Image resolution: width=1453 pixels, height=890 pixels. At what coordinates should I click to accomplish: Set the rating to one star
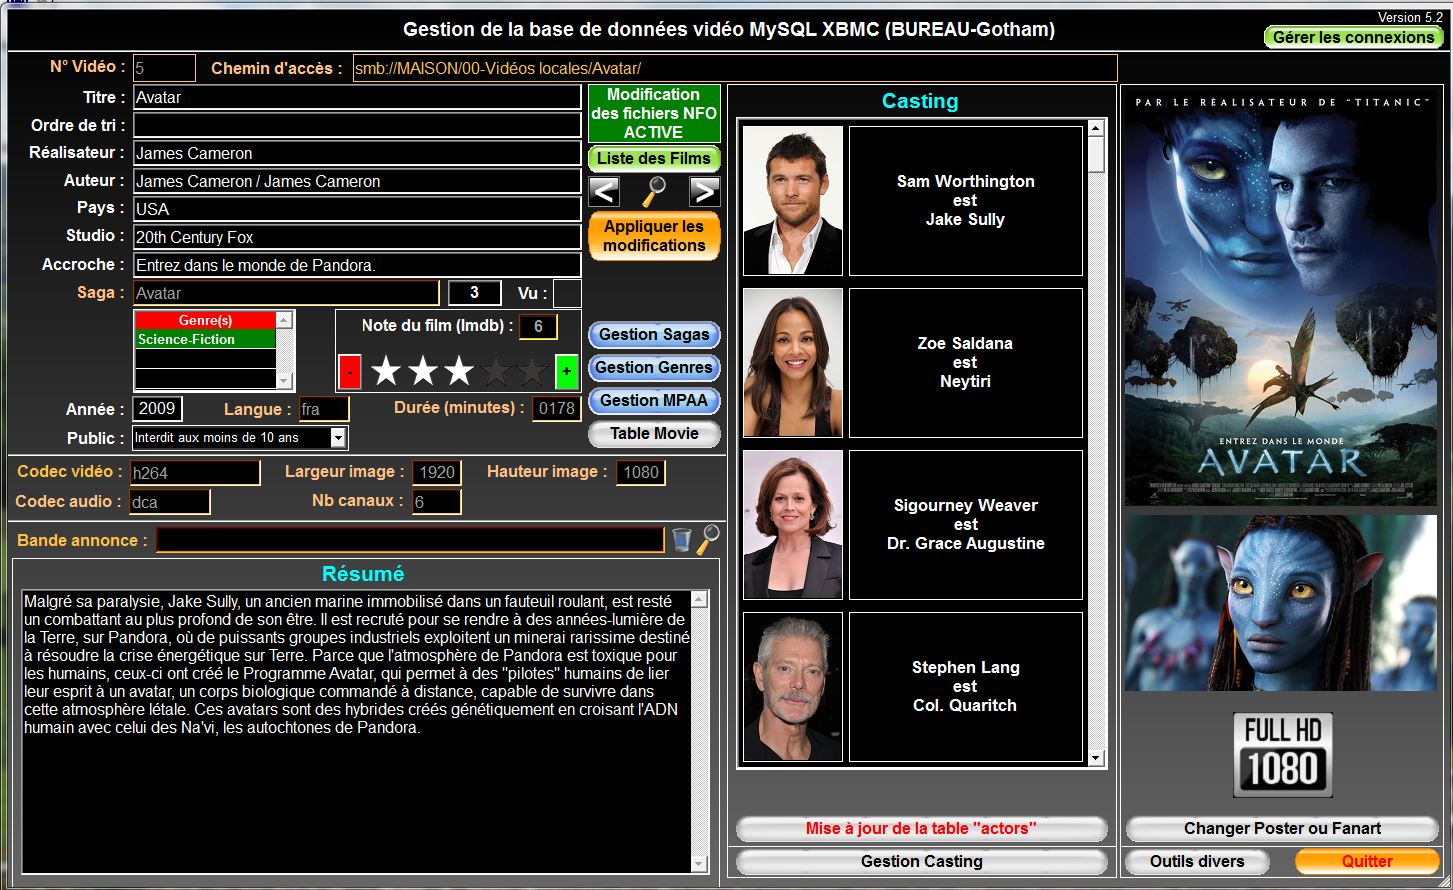tap(386, 372)
